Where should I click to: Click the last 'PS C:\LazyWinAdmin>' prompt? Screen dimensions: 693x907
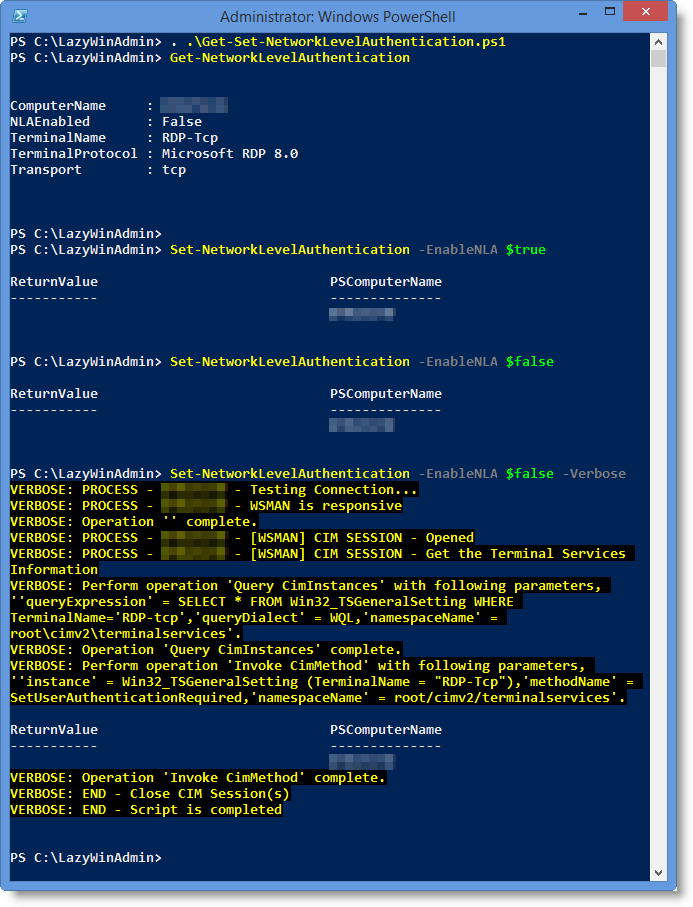coord(86,857)
